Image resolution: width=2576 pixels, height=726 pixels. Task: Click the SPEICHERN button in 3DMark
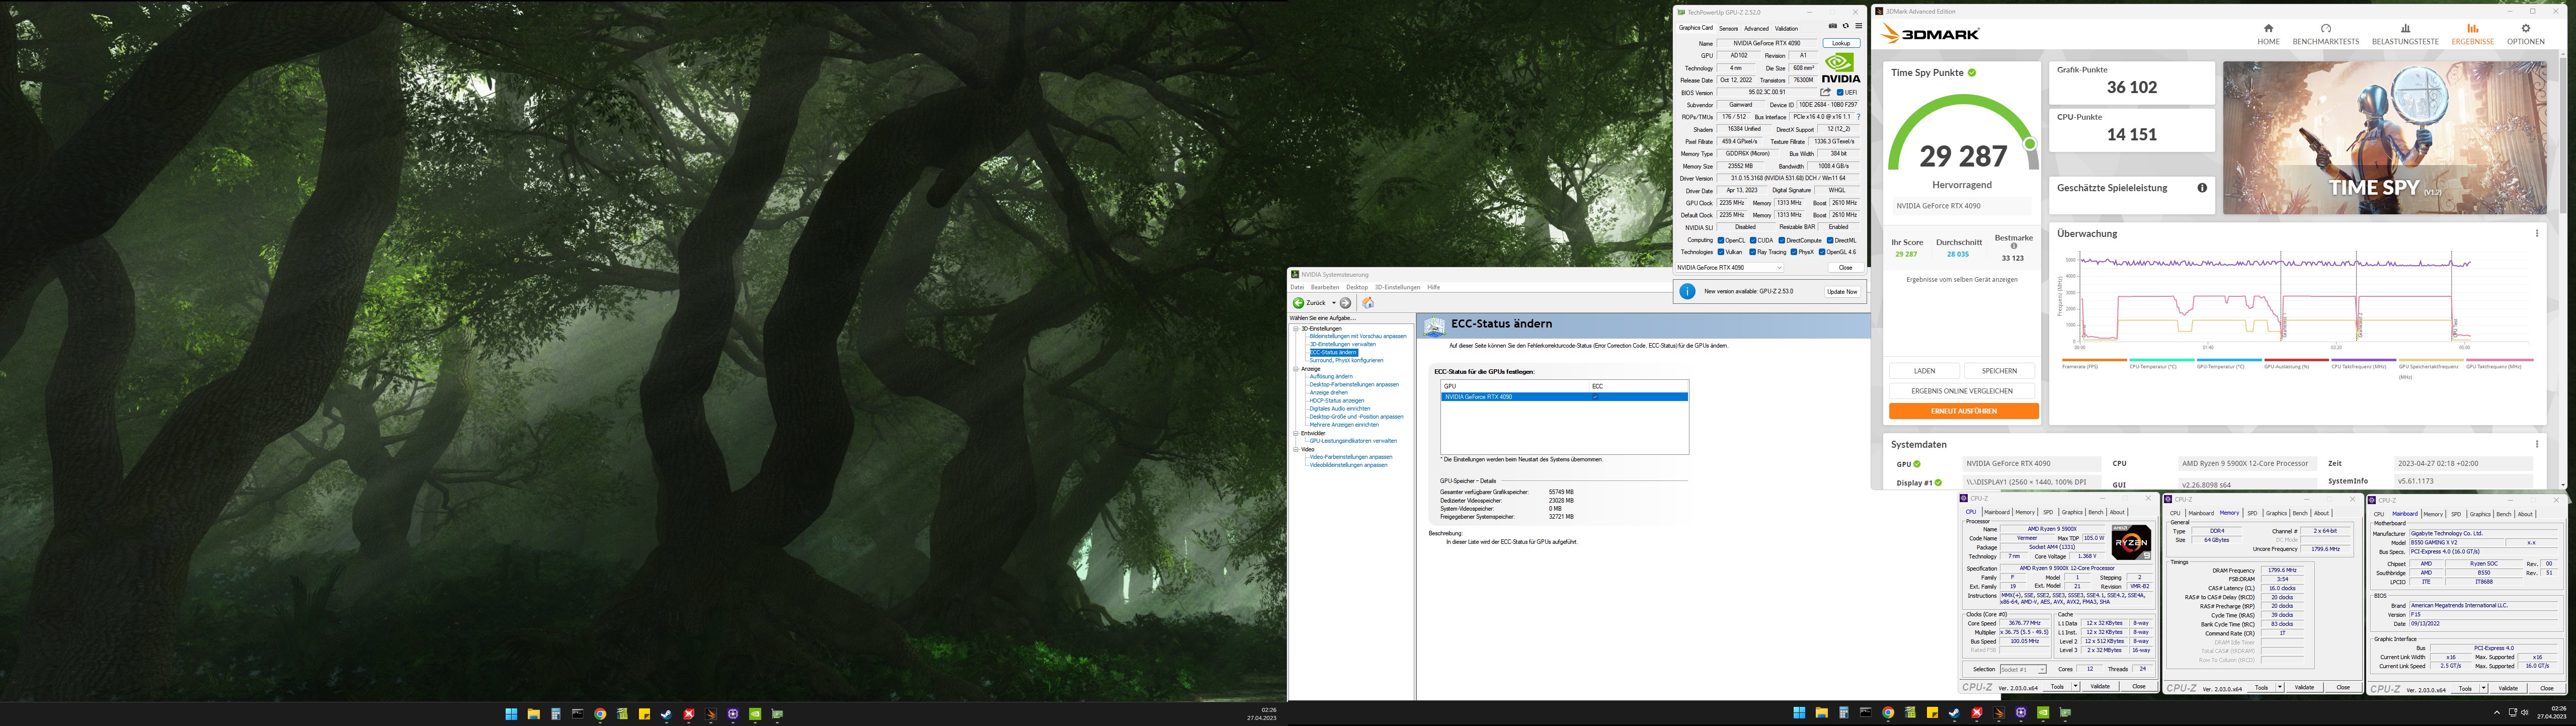click(x=2000, y=371)
